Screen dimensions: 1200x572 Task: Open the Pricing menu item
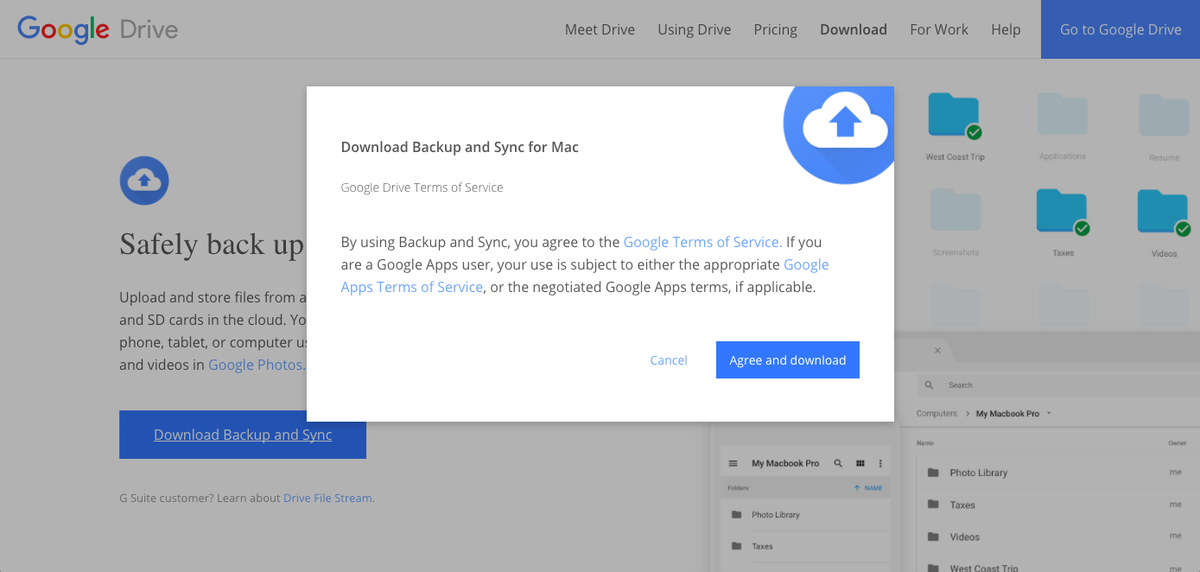775,29
